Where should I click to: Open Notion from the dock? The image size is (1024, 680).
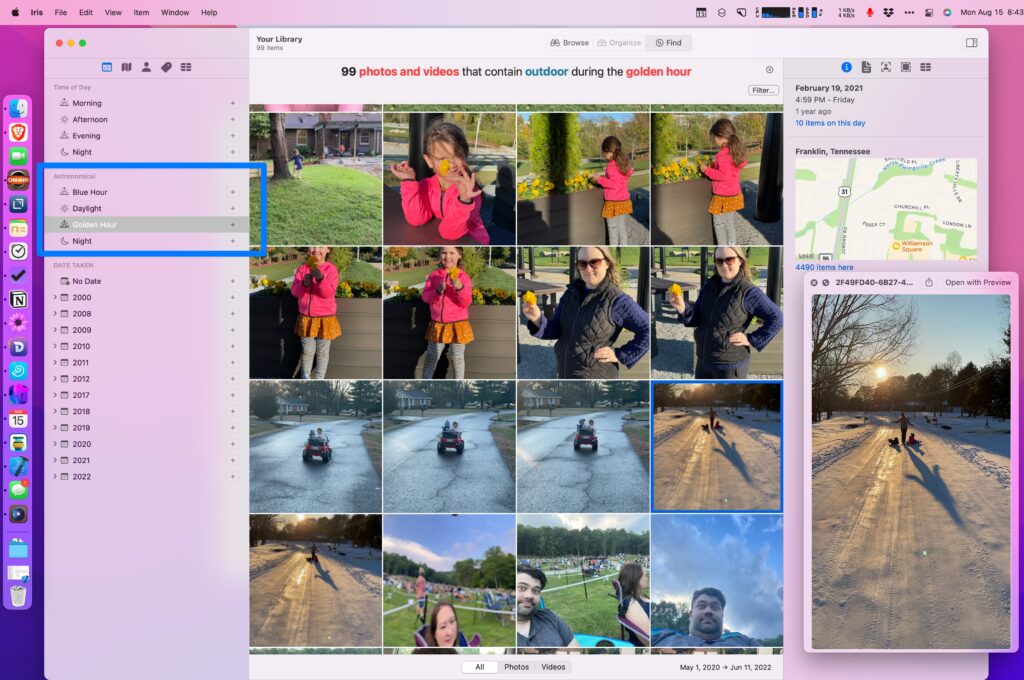tap(18, 300)
